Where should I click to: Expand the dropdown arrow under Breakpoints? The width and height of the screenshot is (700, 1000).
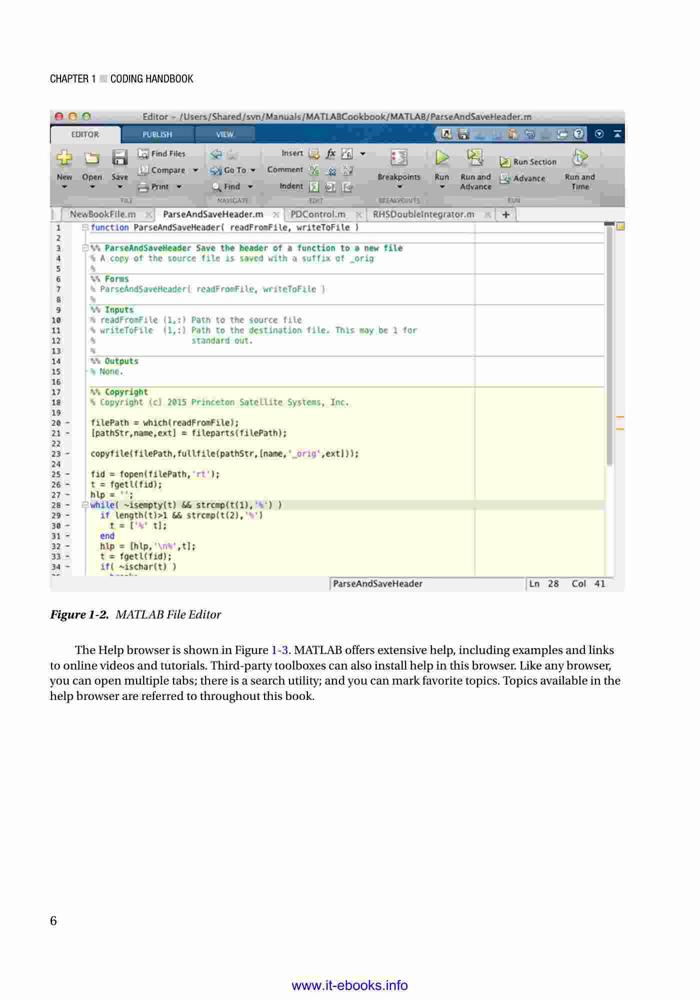pyautogui.click(x=399, y=187)
